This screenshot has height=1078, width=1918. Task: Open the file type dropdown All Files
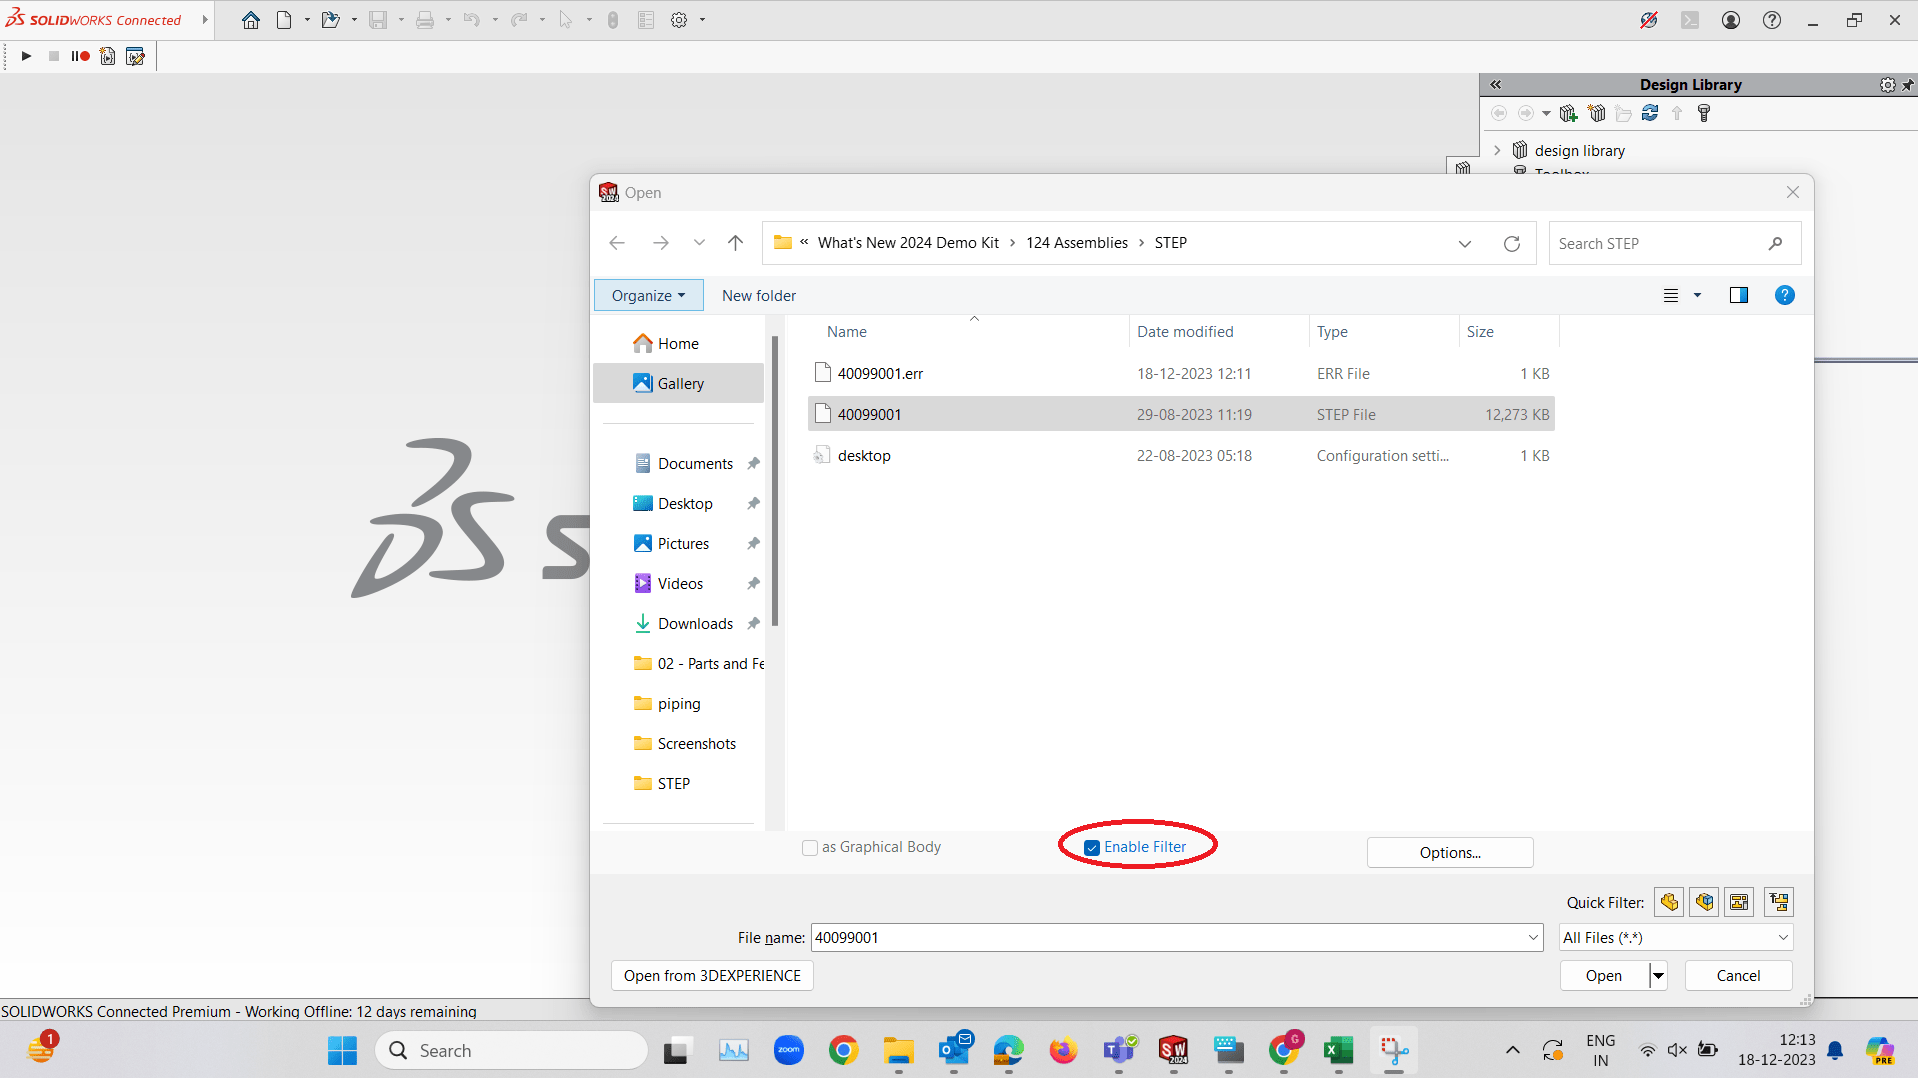(1676, 938)
